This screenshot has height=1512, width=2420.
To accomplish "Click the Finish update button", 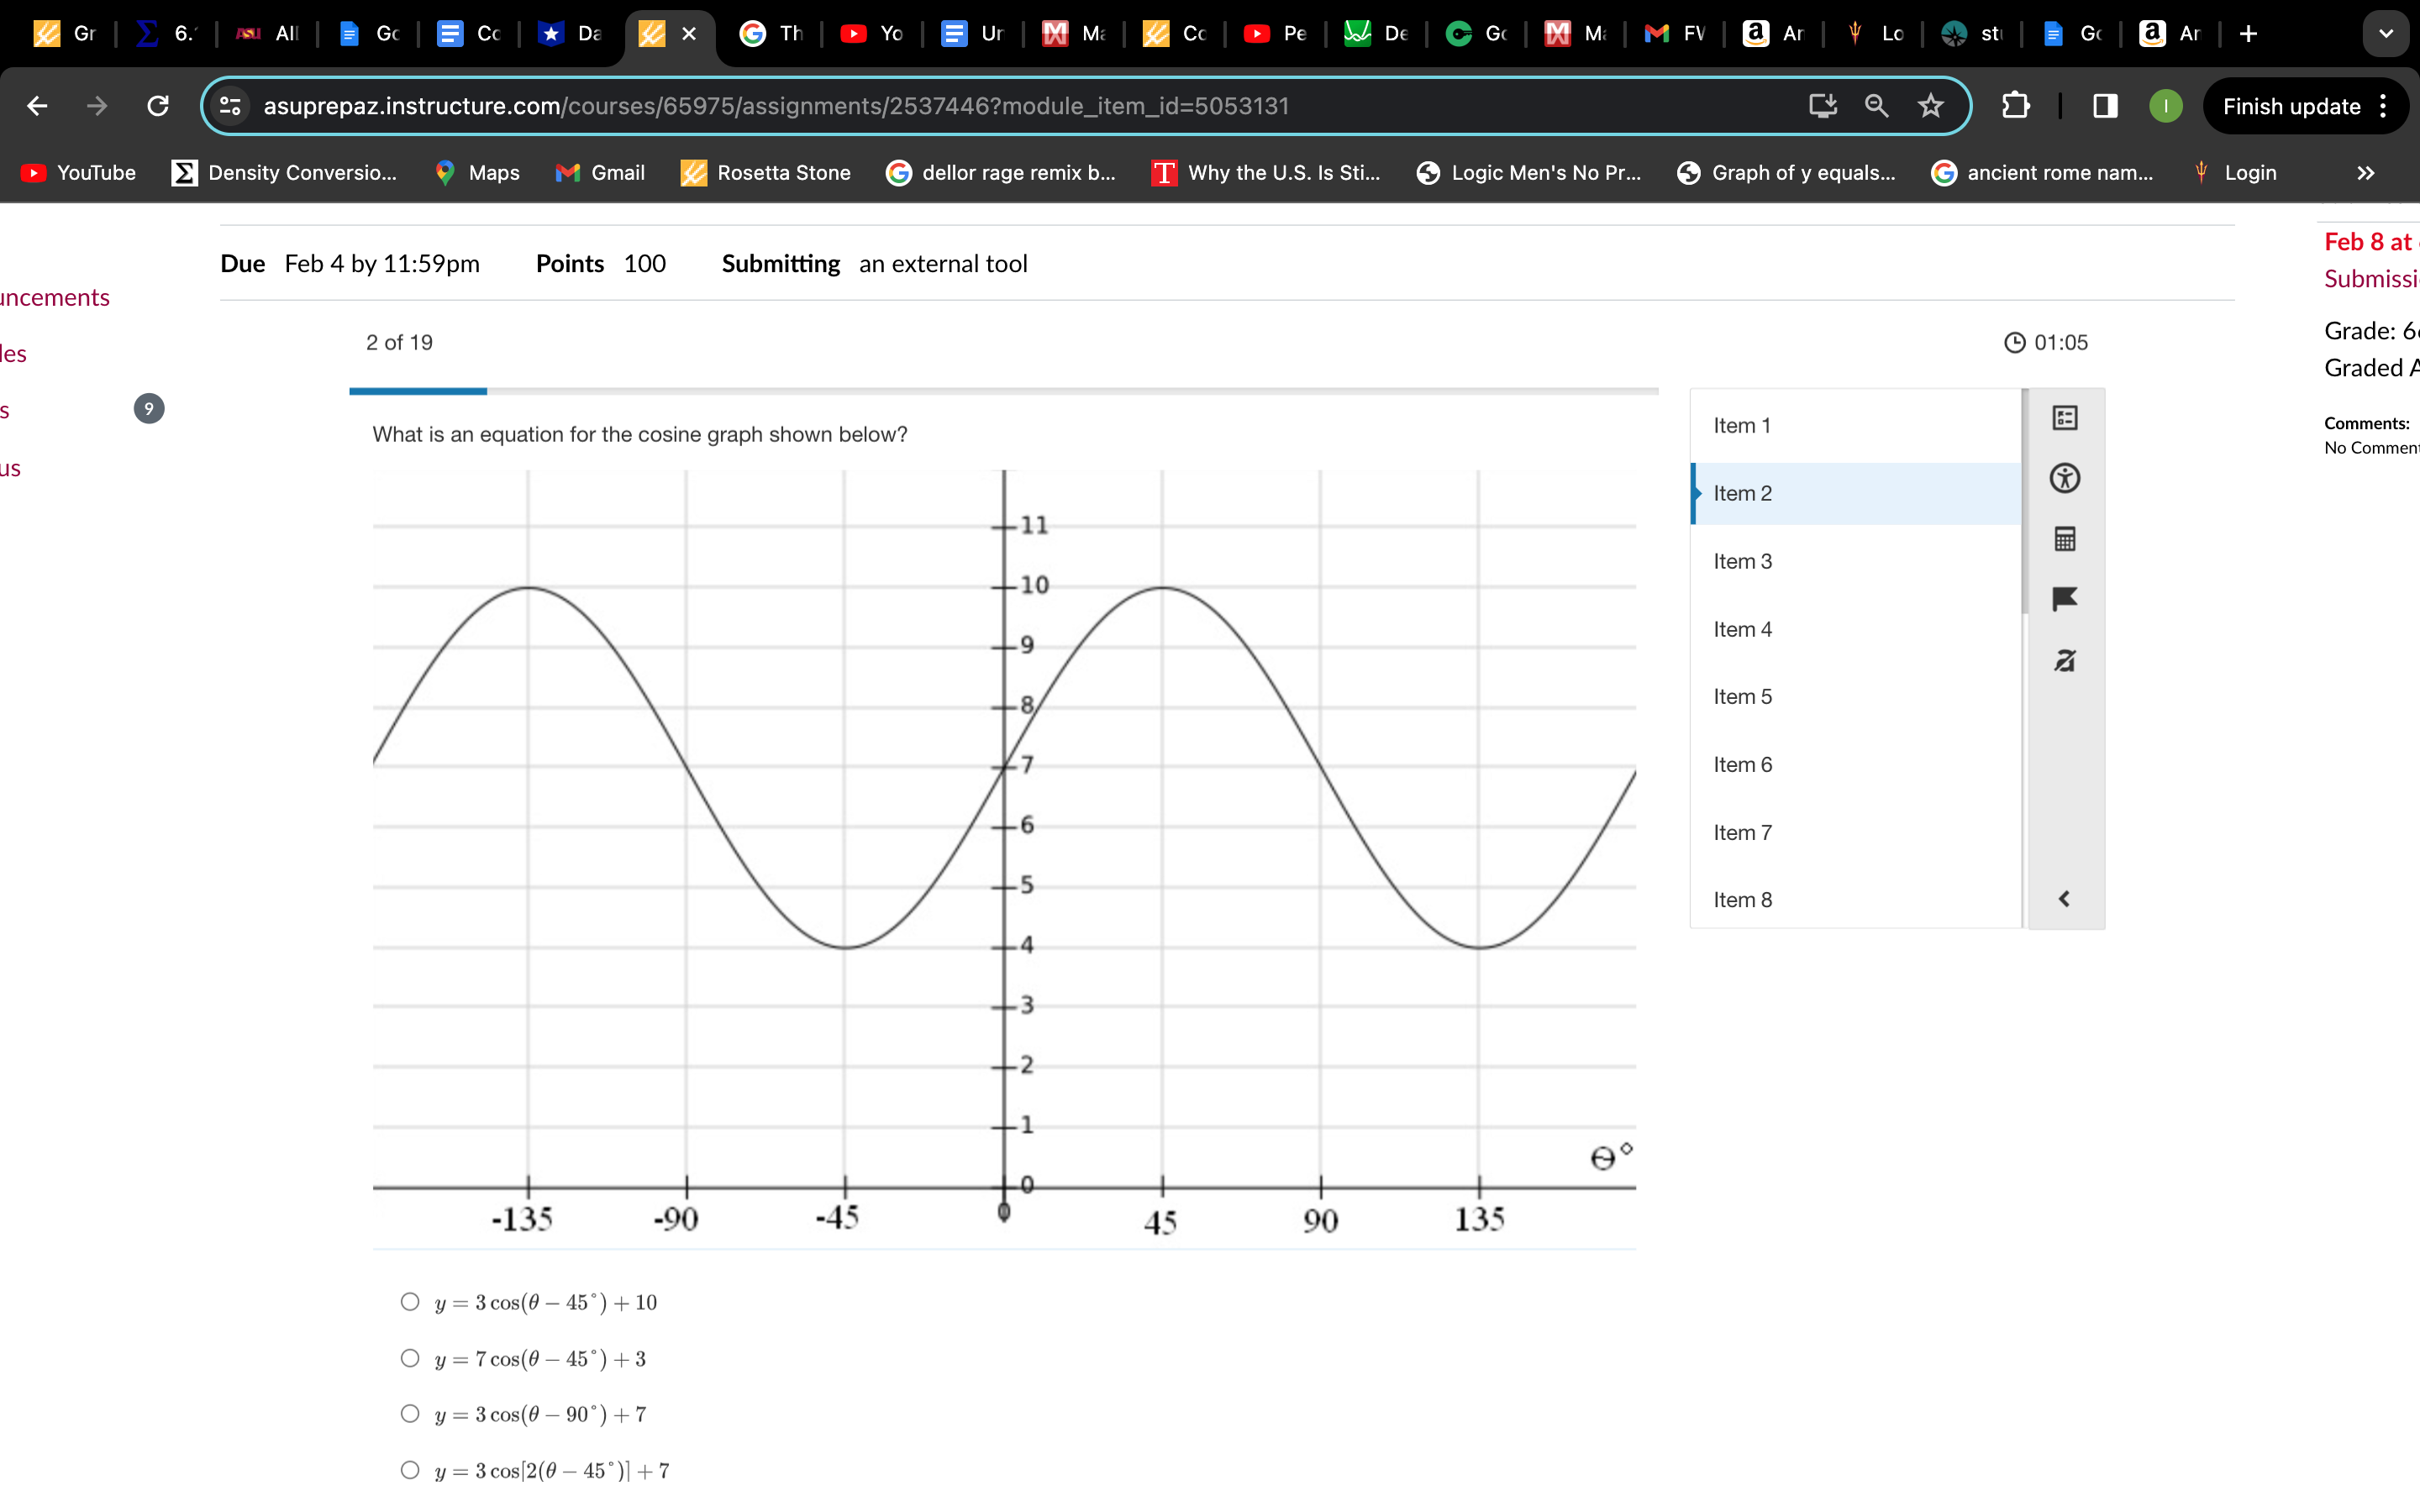I will pyautogui.click(x=2291, y=106).
